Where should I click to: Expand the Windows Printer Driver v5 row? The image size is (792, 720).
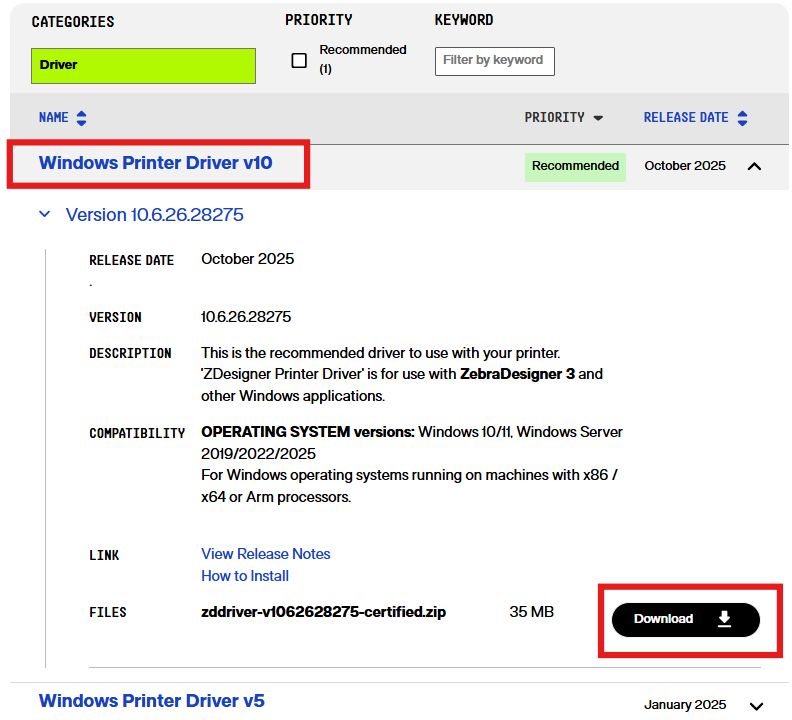coord(756,706)
